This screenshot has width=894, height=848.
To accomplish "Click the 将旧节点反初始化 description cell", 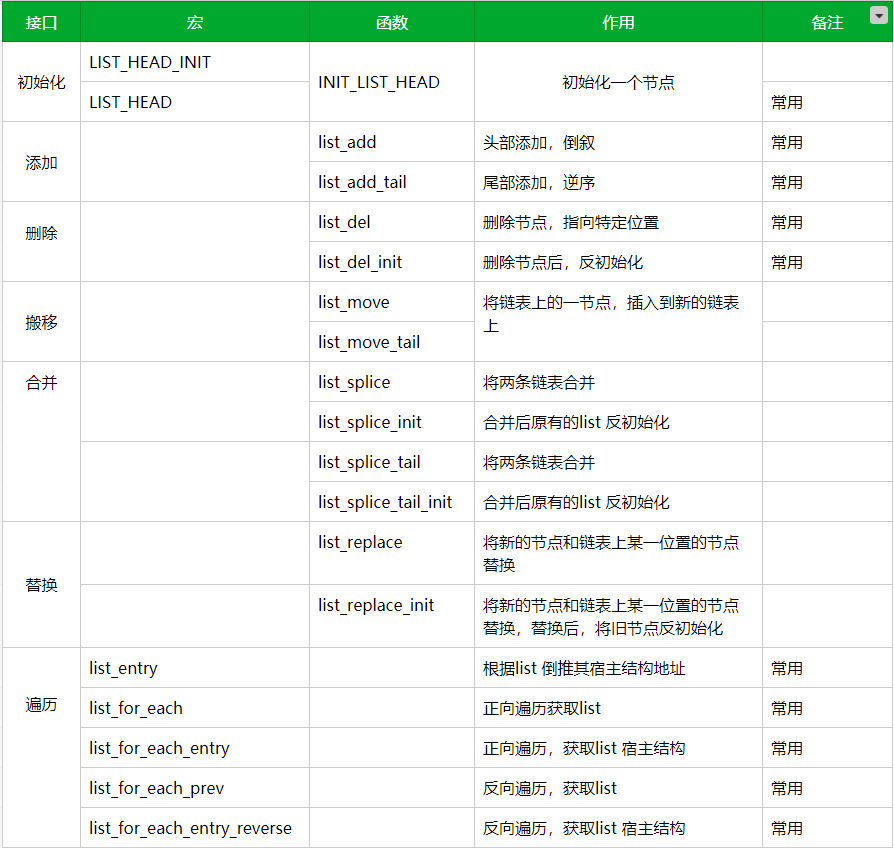I will [619, 616].
